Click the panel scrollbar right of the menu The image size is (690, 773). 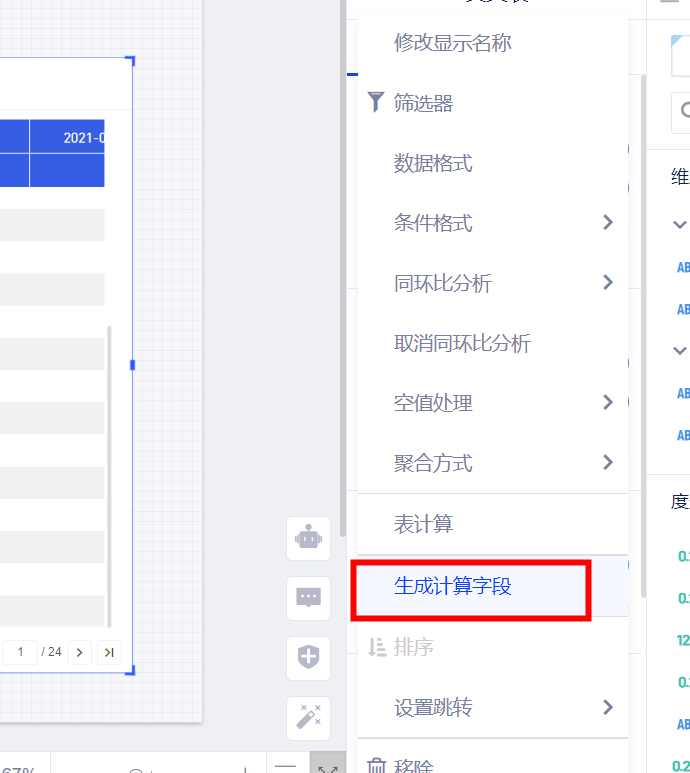click(643, 337)
